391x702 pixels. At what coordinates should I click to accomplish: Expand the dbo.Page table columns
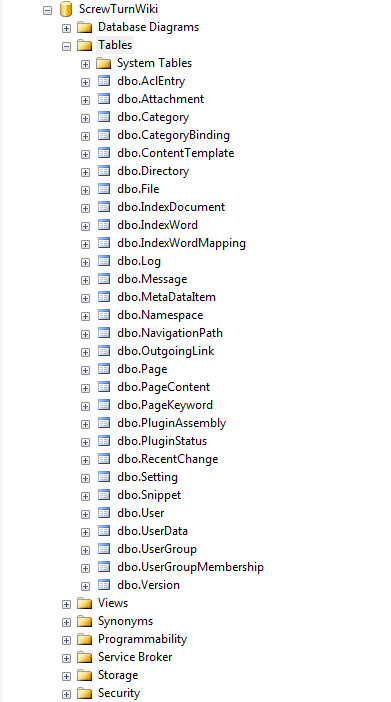(86, 371)
